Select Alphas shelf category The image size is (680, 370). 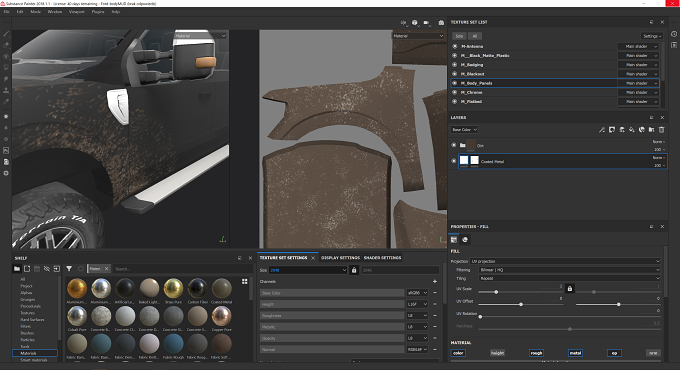click(x=26, y=293)
